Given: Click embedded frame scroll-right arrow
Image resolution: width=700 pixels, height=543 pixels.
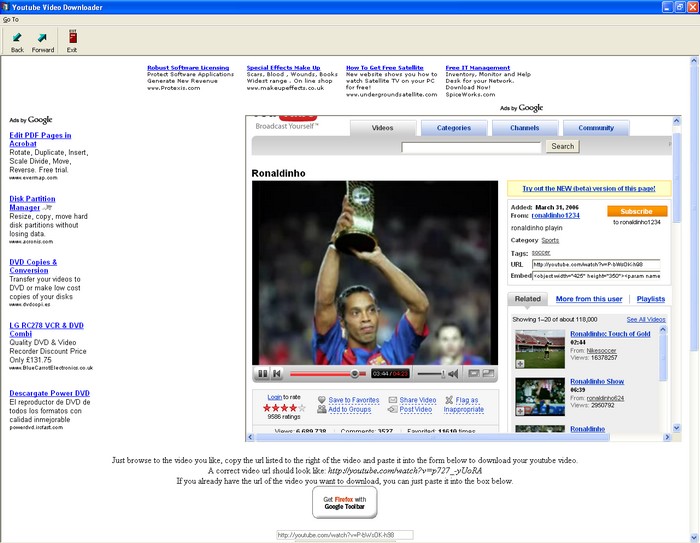Looking at the screenshot, I should point(667,437).
